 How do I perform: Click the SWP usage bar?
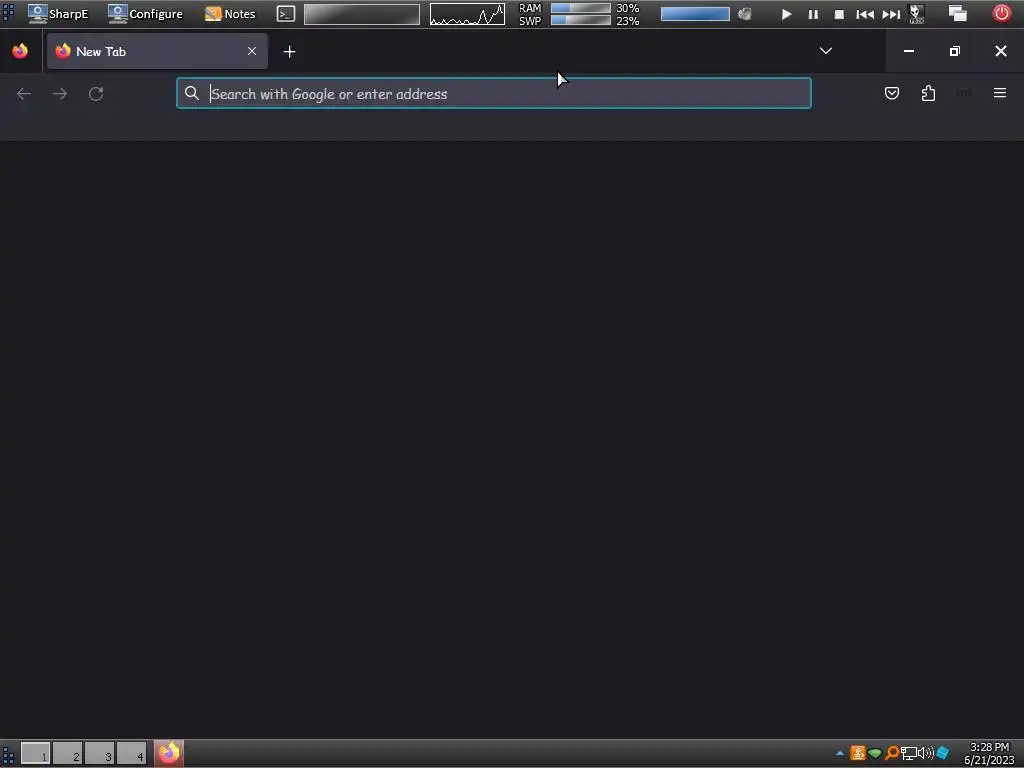[581, 20]
